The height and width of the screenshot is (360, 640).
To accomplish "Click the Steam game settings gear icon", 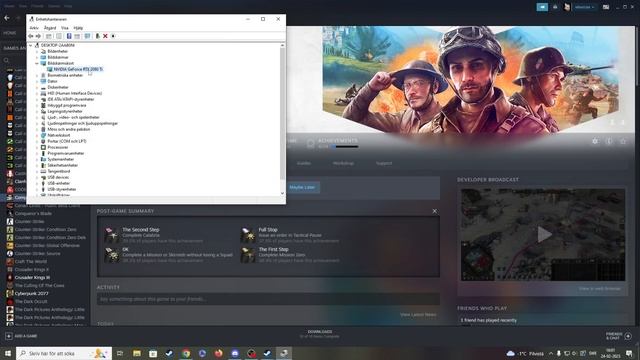I will [x=595, y=141].
